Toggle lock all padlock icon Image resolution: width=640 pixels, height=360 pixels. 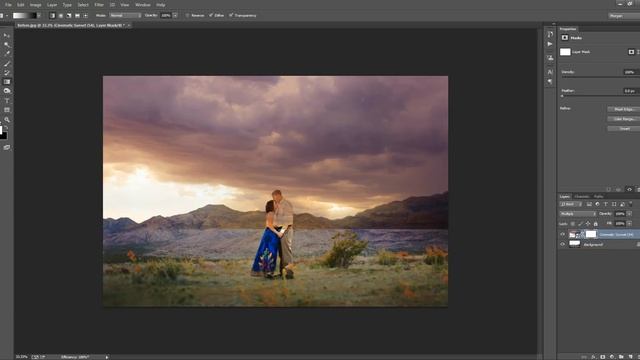click(x=596, y=224)
